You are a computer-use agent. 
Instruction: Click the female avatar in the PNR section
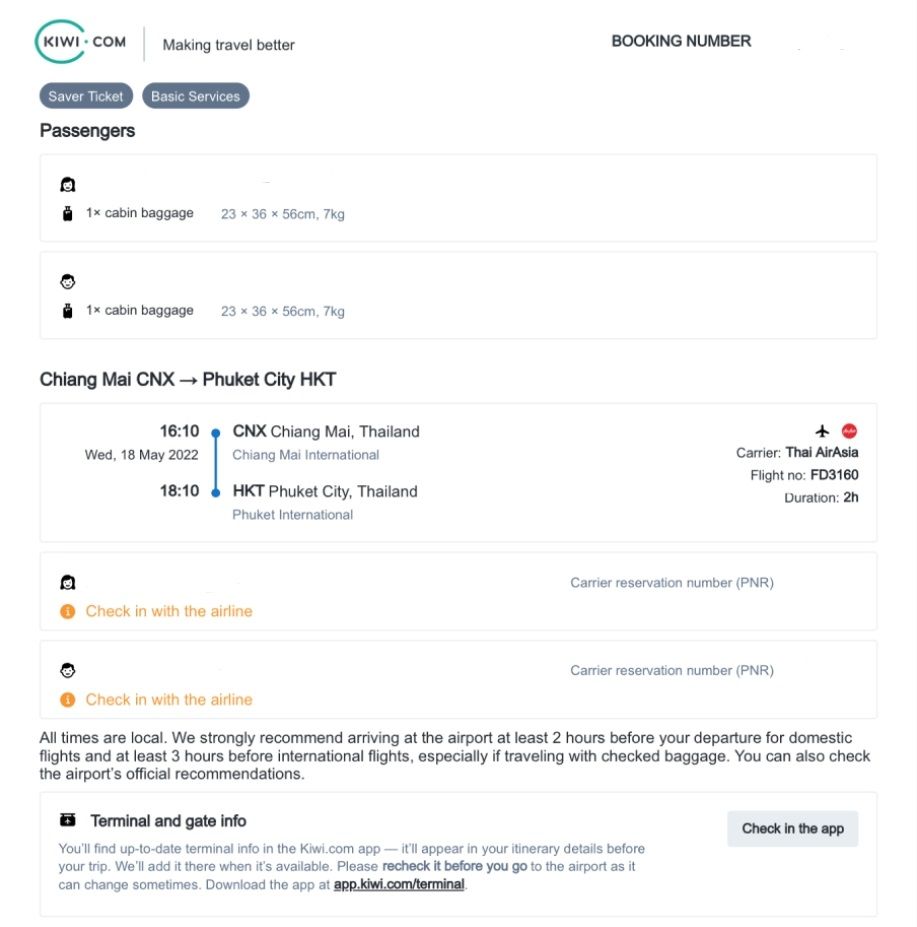[x=68, y=582]
